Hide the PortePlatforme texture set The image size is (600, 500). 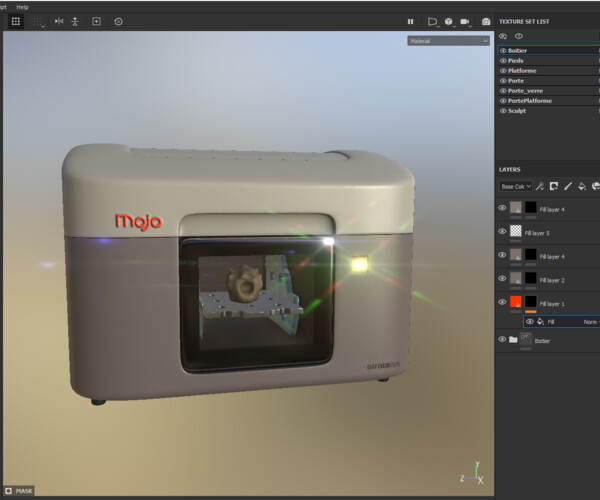click(x=503, y=101)
